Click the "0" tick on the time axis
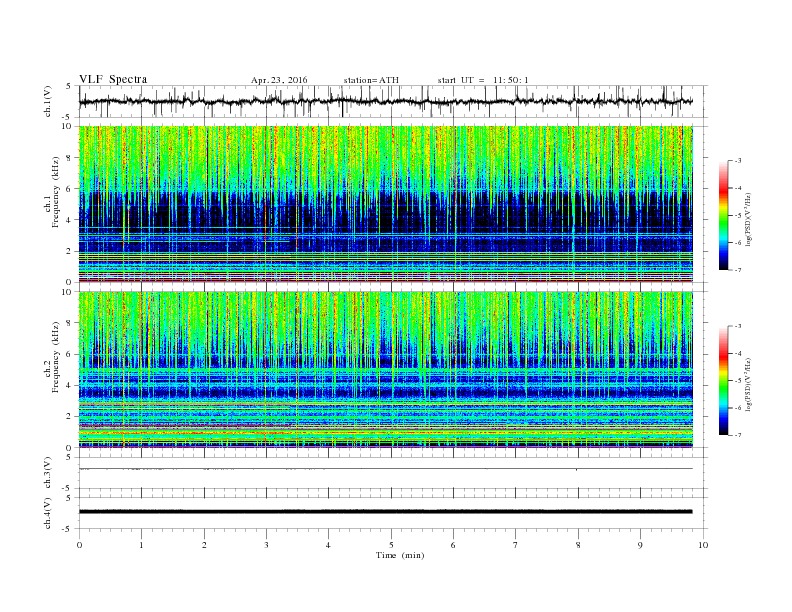Screen dimensions: 792x612 click(x=79, y=545)
